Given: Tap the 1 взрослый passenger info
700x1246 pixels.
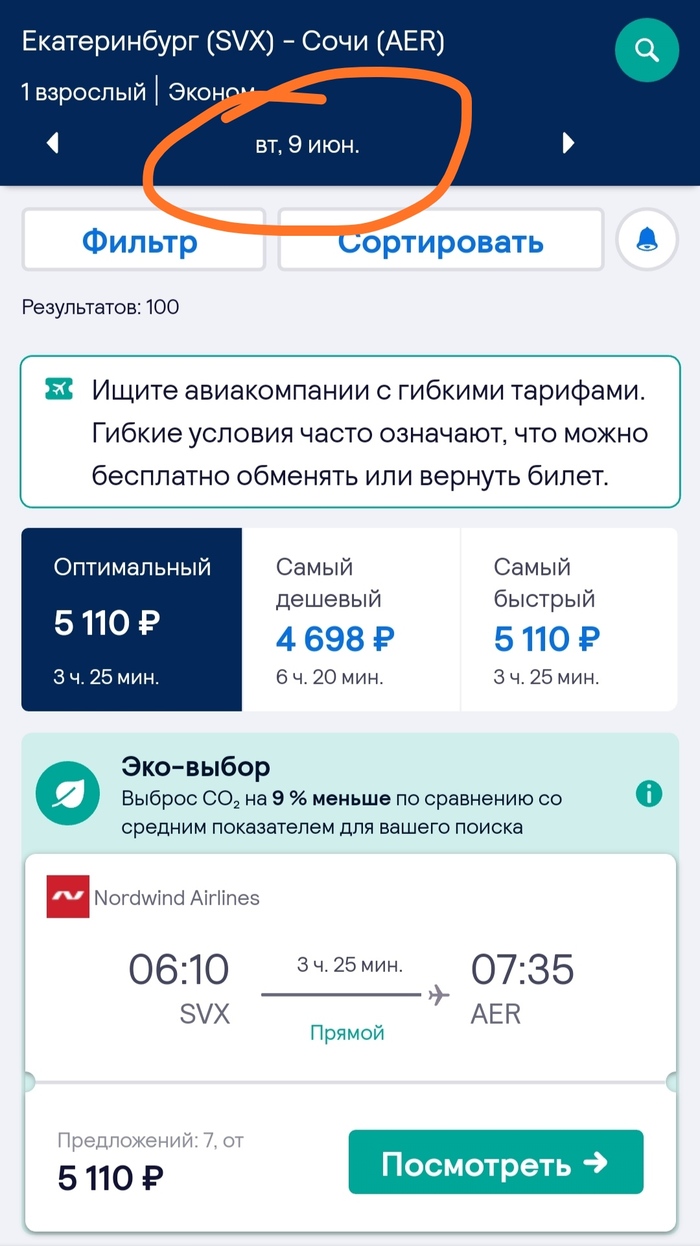Looking at the screenshot, I should pos(84,93).
